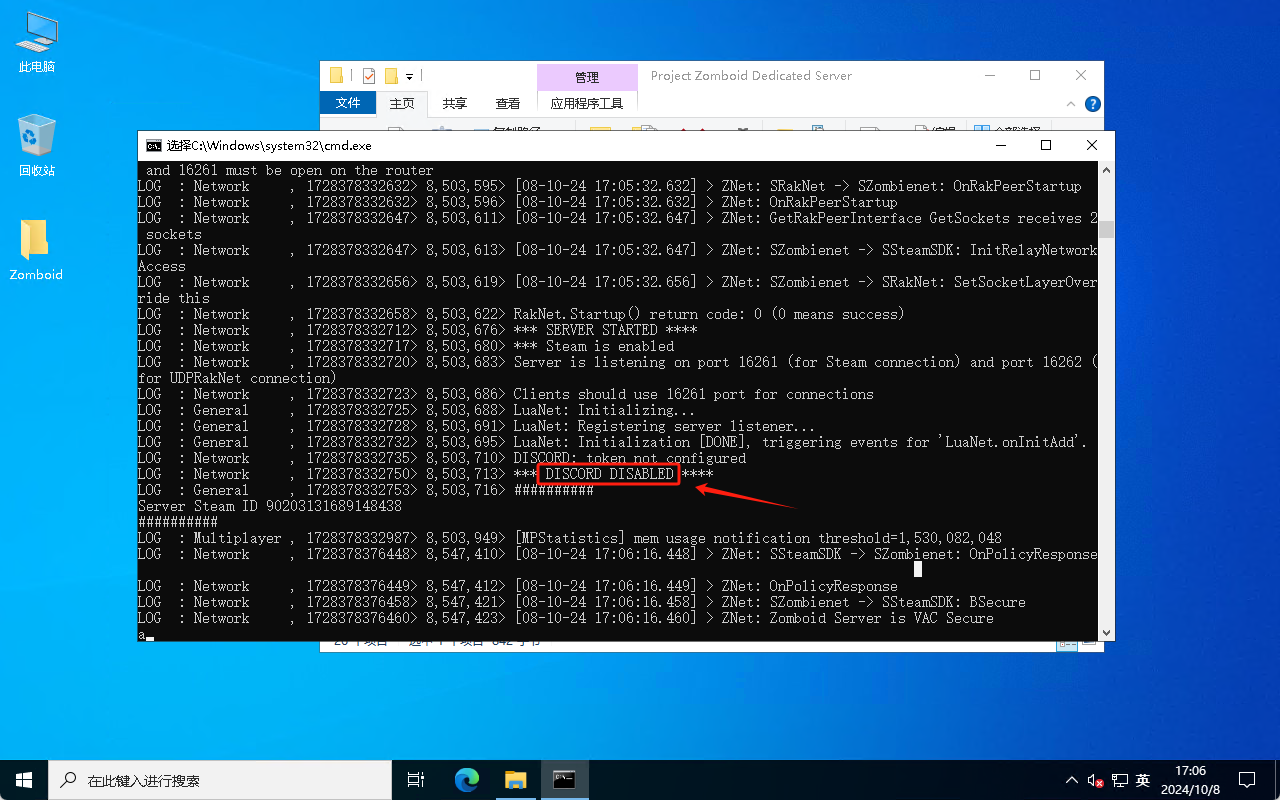The height and width of the screenshot is (800, 1280).
Task: Click the '*** SERVER STARTED ****' log line
Action: click(605, 330)
